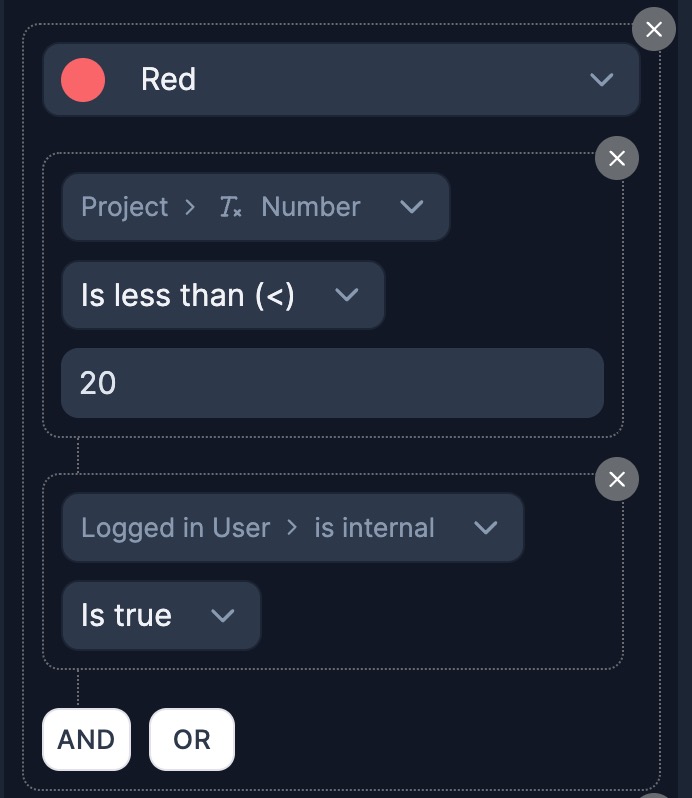Add an OR condition

tap(192, 740)
